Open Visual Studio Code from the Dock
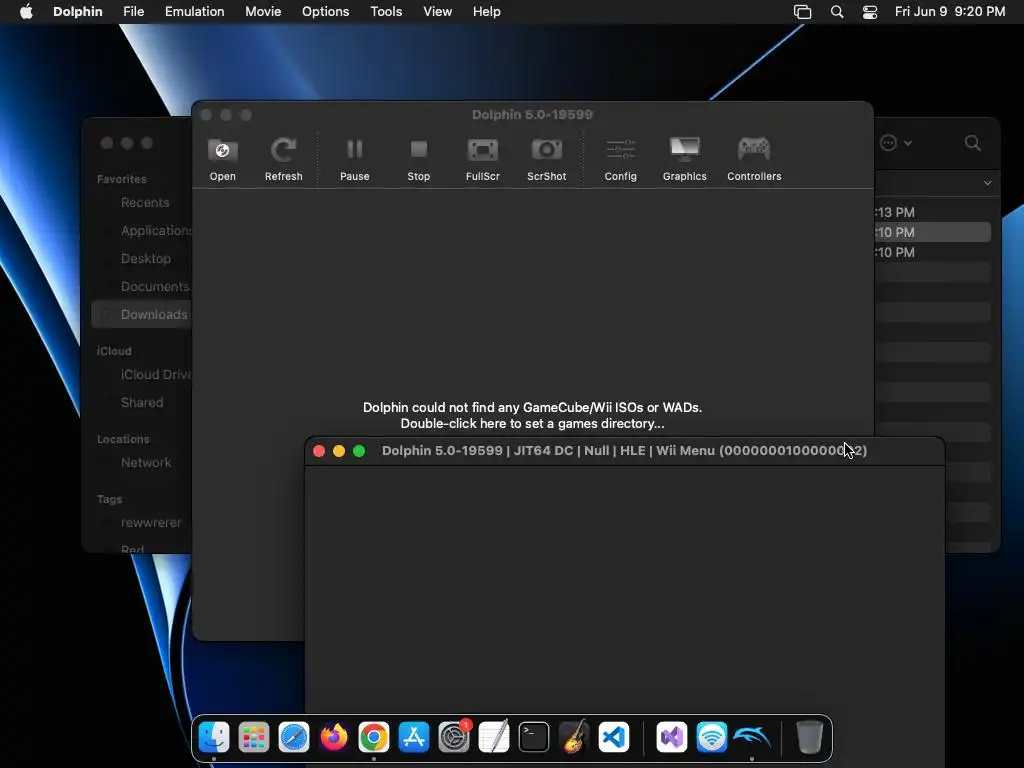The width and height of the screenshot is (1024, 768). (614, 737)
